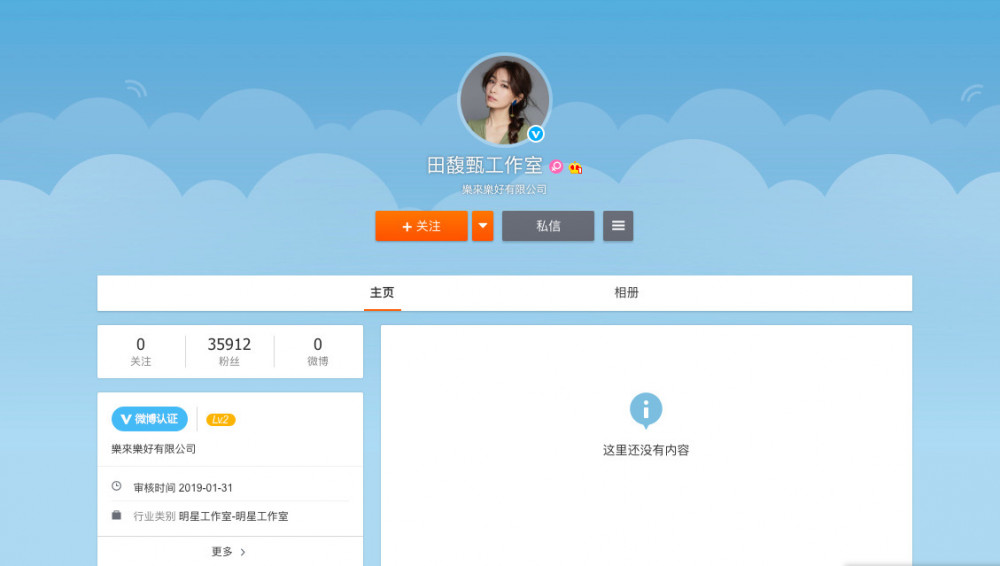Switch to the 主页 tab
The image size is (1000, 566).
[382, 293]
